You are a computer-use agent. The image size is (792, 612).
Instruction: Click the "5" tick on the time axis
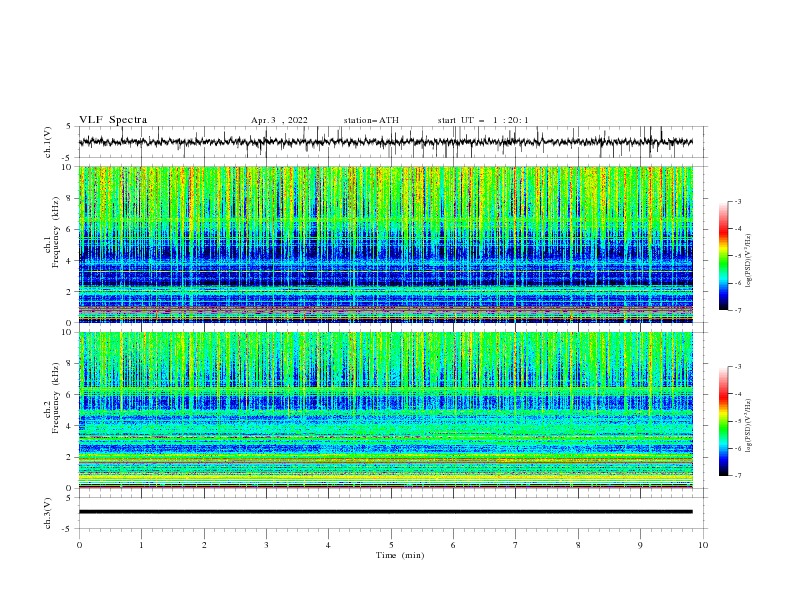point(391,545)
